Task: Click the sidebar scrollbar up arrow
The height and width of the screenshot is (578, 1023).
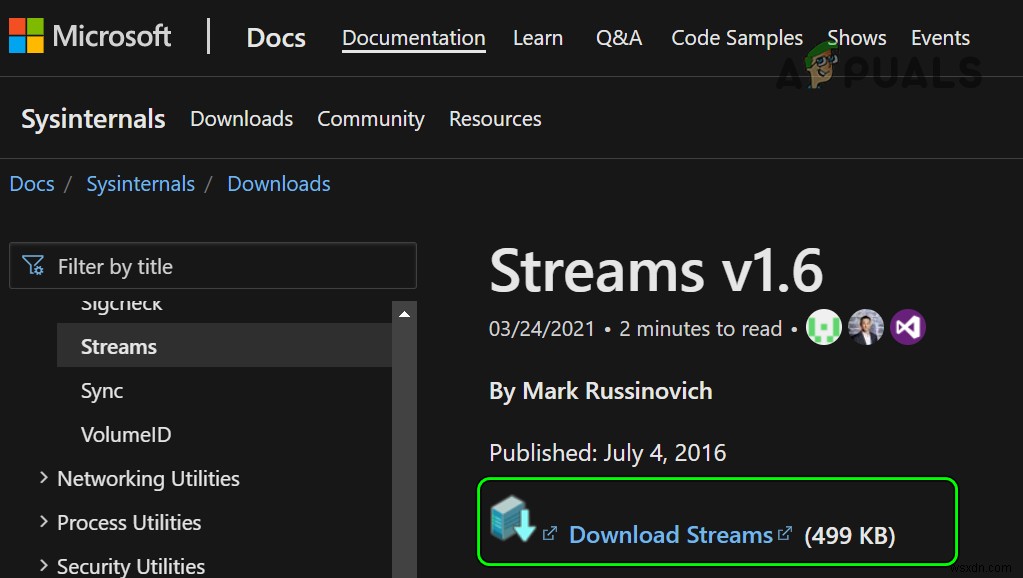Action: 405,314
